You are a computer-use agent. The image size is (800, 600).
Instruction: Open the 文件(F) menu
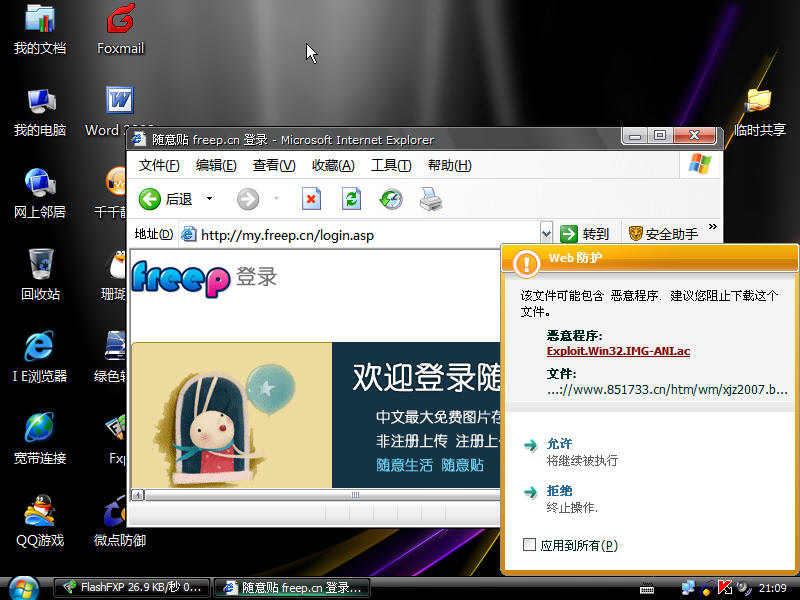(x=159, y=165)
